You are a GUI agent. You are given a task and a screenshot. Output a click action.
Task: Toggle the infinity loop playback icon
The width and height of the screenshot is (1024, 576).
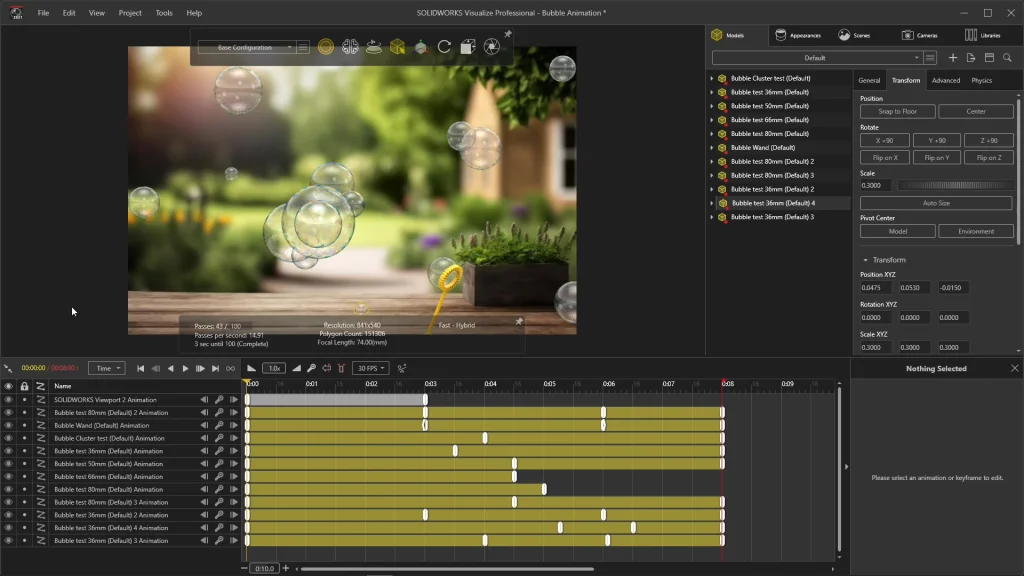(x=231, y=368)
